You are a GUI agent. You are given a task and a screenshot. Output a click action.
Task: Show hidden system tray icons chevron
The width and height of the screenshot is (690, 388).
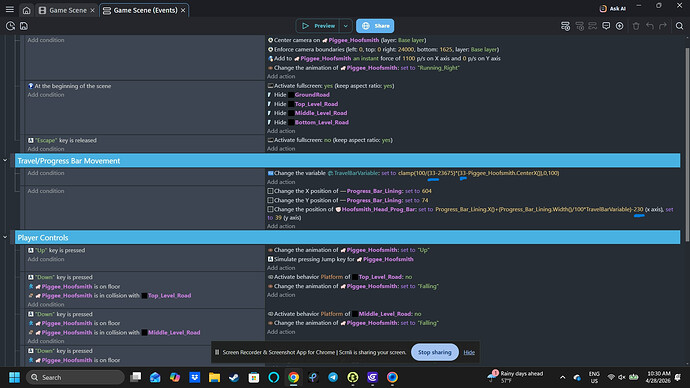pos(562,377)
